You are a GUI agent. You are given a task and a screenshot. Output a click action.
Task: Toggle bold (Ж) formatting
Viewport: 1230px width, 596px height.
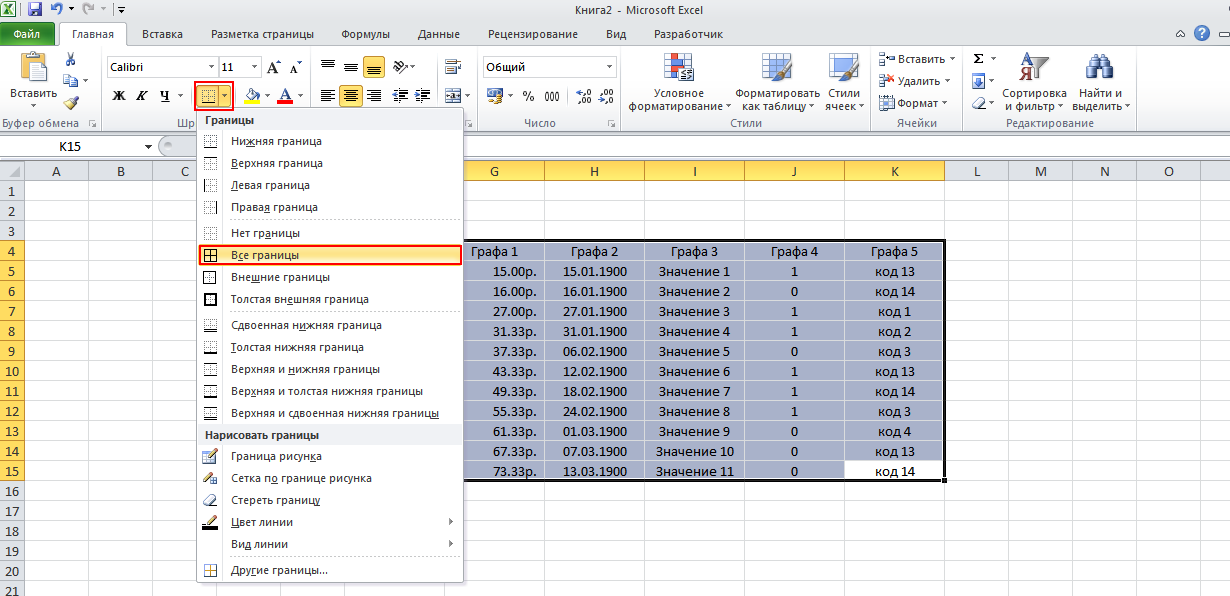pyautogui.click(x=118, y=96)
